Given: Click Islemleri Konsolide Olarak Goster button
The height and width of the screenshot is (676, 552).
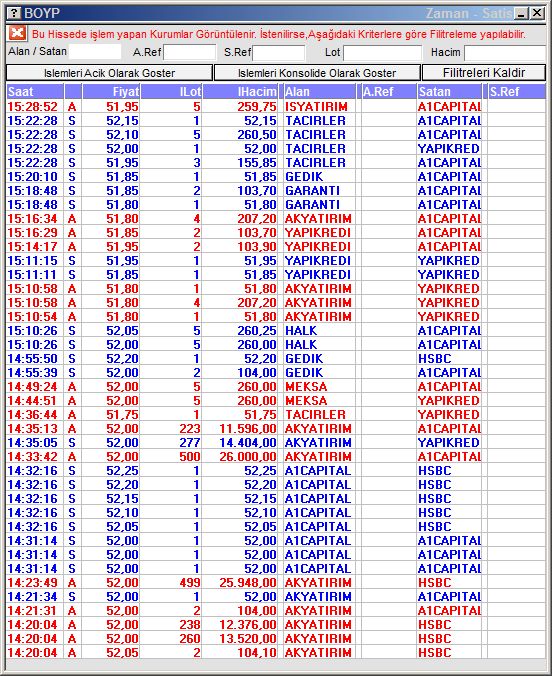Looking at the screenshot, I should tap(317, 72).
